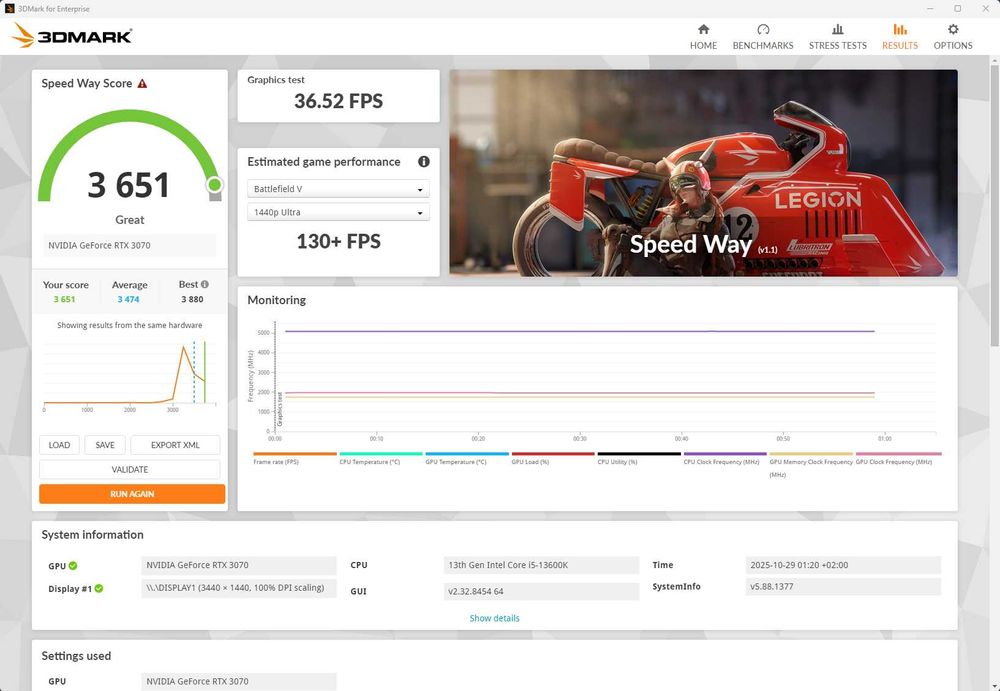The image size is (1000, 691).
Task: Open Stress Tests section
Action: click(837, 36)
